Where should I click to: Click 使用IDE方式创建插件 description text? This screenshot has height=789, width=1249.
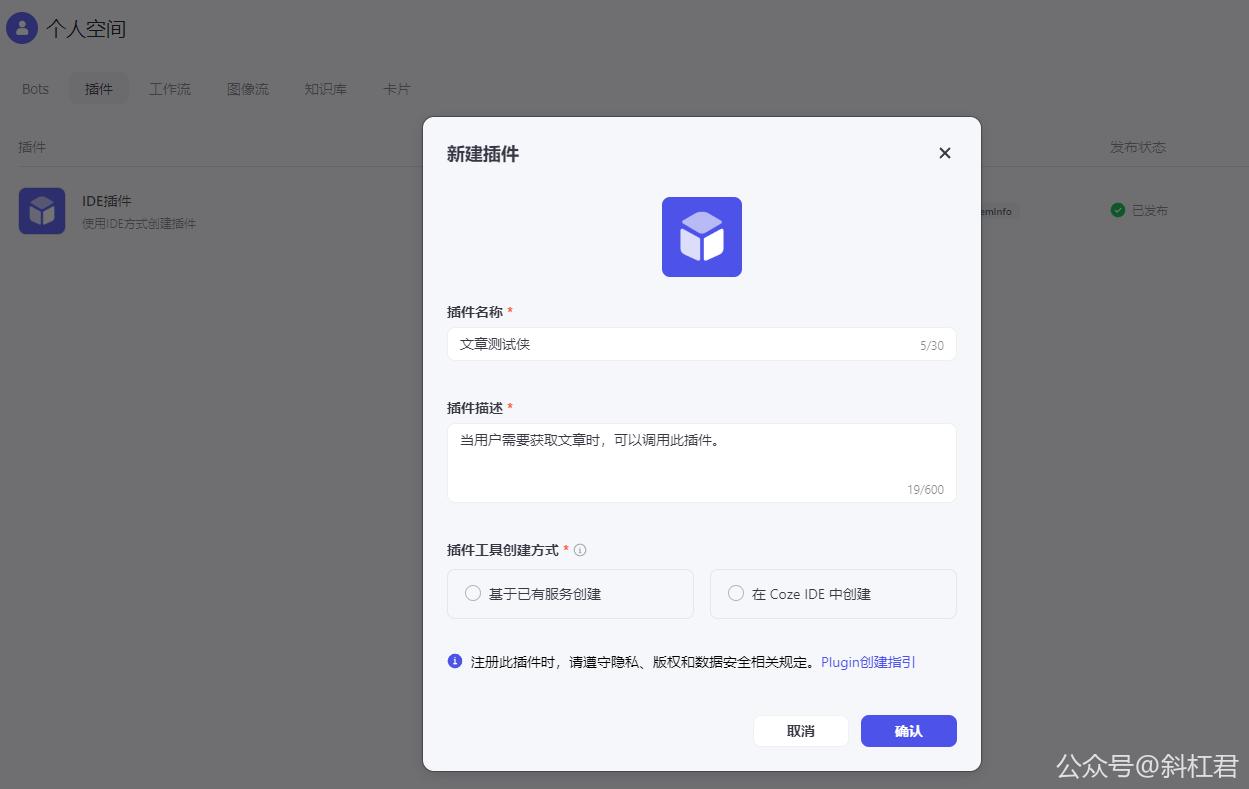pyautogui.click(x=139, y=224)
